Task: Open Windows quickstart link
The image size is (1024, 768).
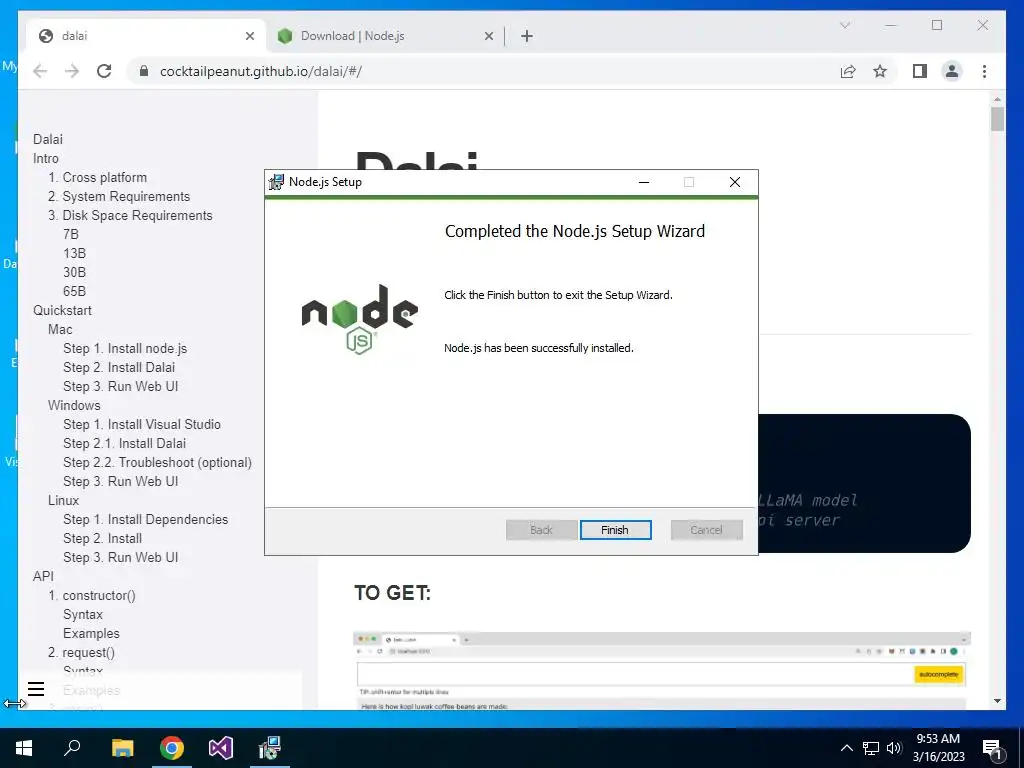Action: (74, 405)
